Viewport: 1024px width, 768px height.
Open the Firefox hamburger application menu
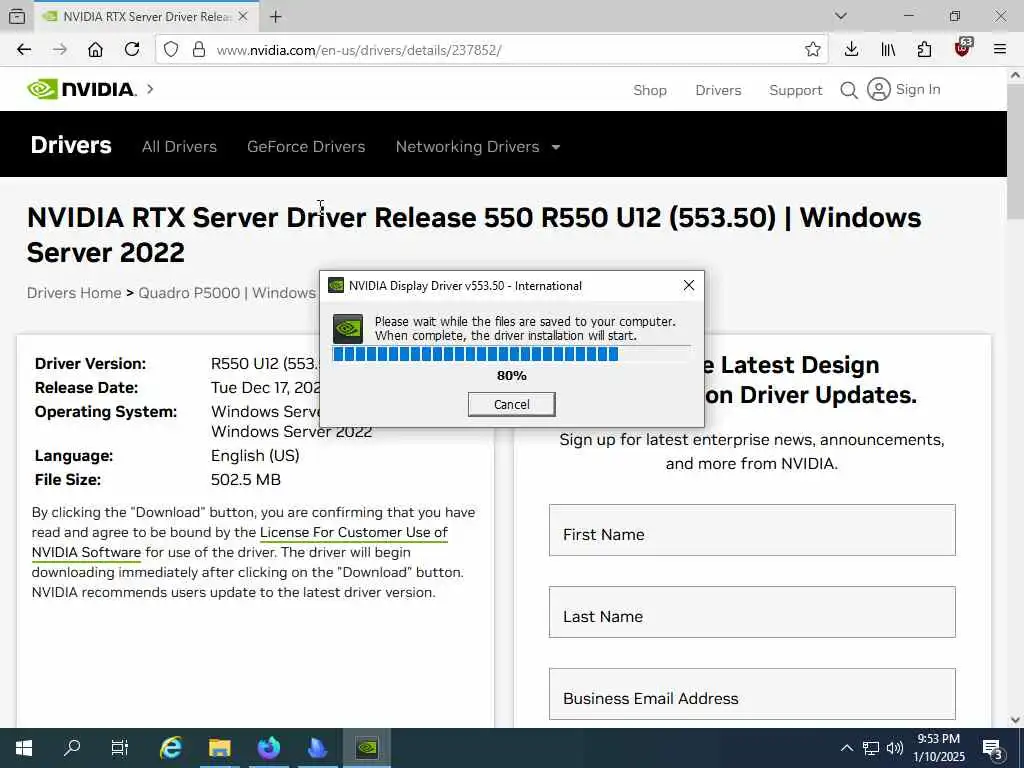pyautogui.click(x=999, y=50)
